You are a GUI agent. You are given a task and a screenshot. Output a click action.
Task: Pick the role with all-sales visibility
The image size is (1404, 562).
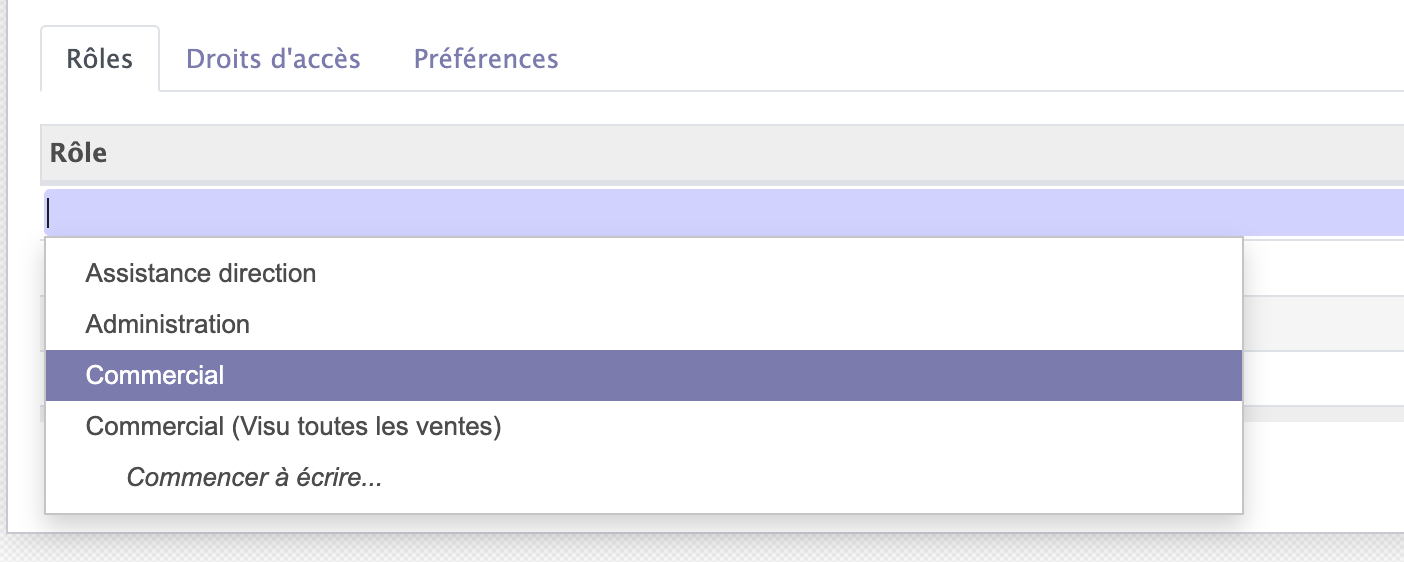pos(293,426)
